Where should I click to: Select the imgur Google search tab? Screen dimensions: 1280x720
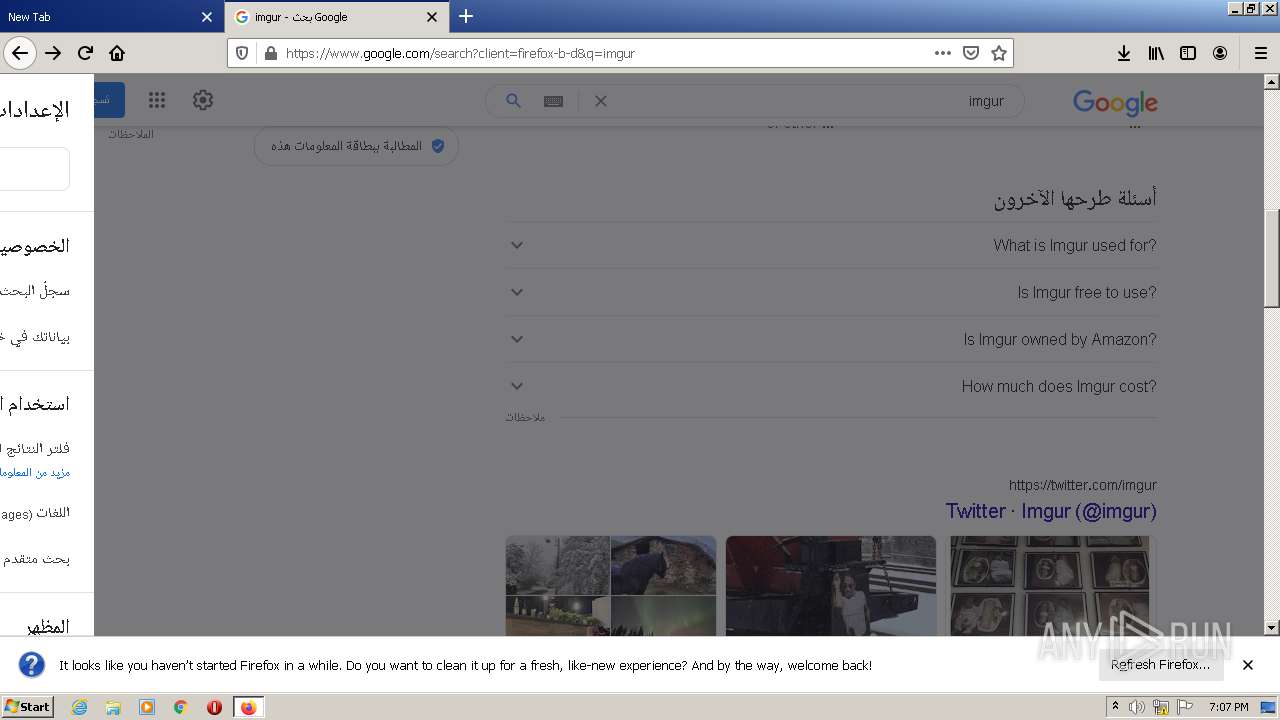tap(335, 17)
